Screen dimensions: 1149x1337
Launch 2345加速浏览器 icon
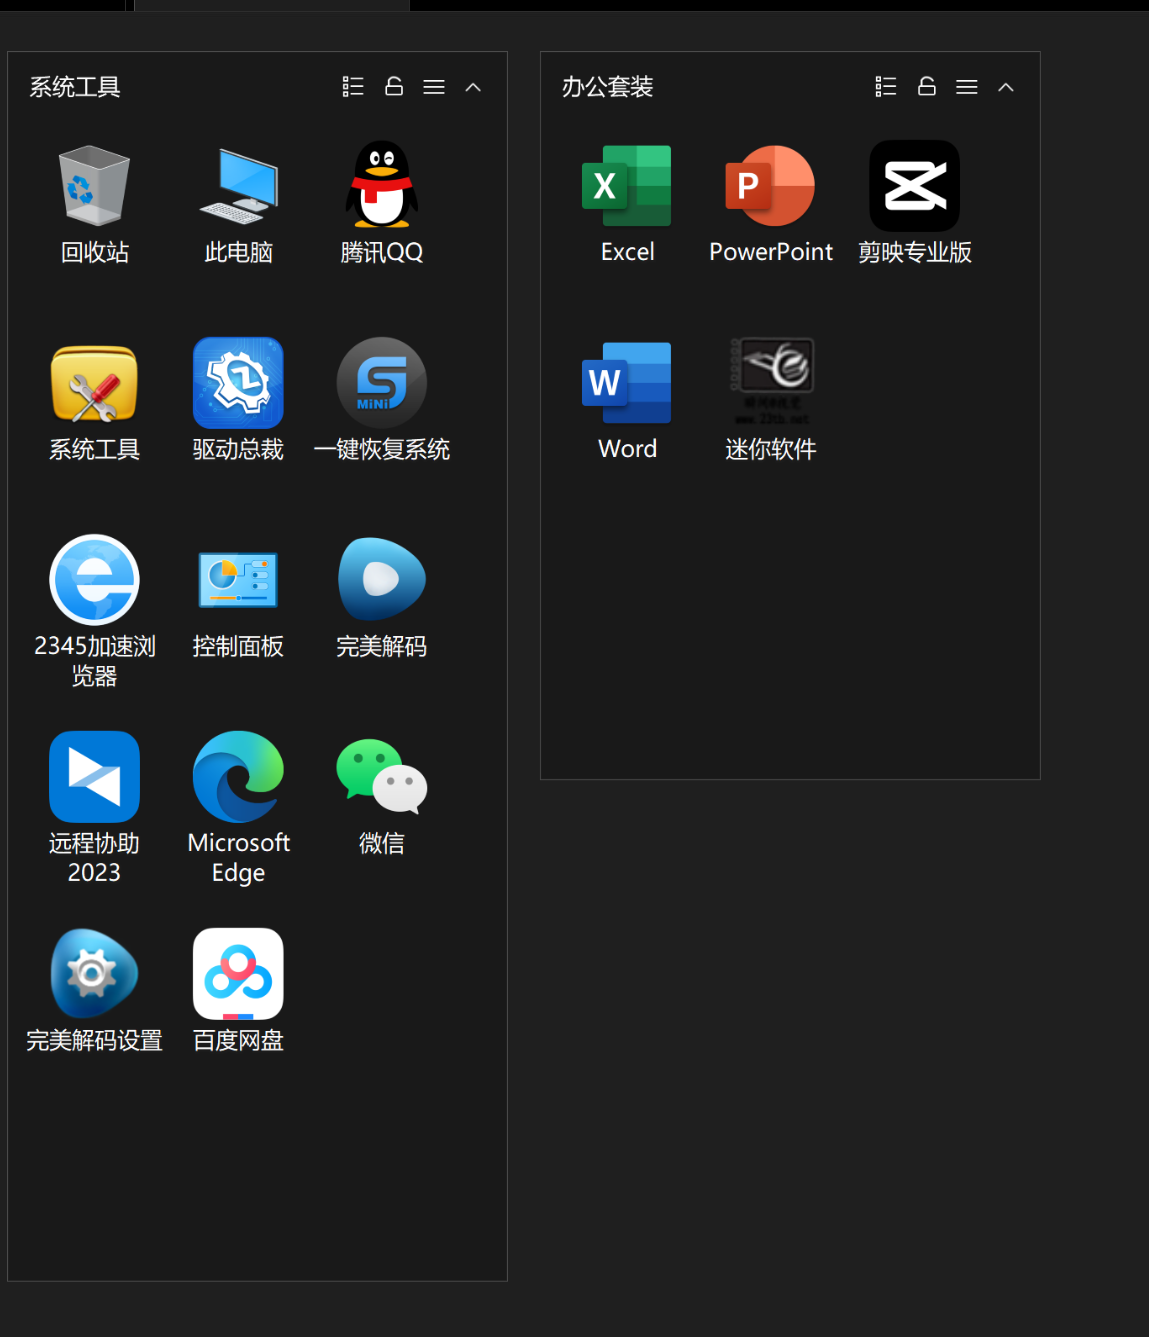coord(95,580)
